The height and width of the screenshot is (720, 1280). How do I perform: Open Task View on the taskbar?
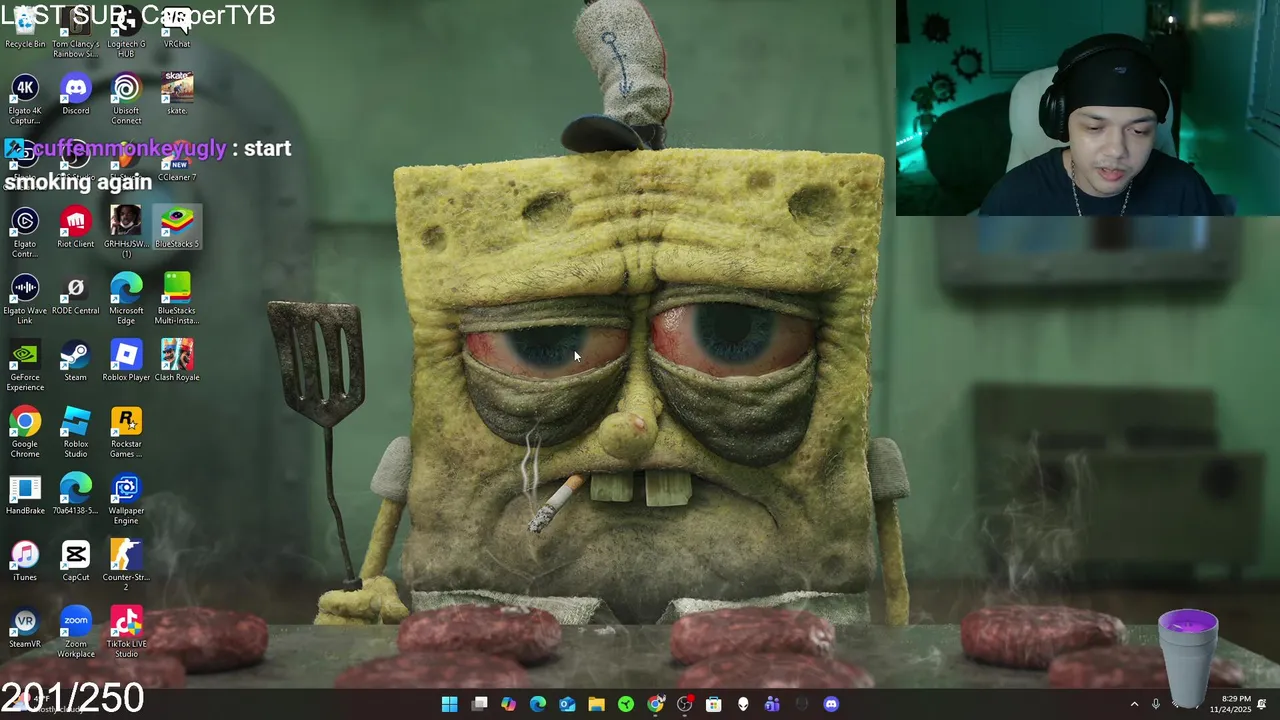tap(480, 704)
